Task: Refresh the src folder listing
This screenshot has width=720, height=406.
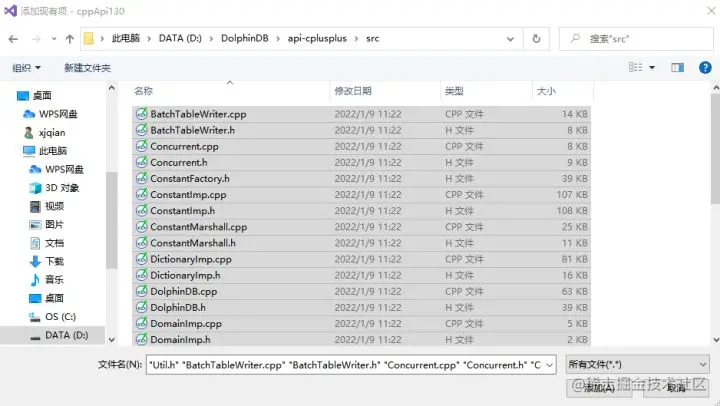Action: [x=536, y=39]
